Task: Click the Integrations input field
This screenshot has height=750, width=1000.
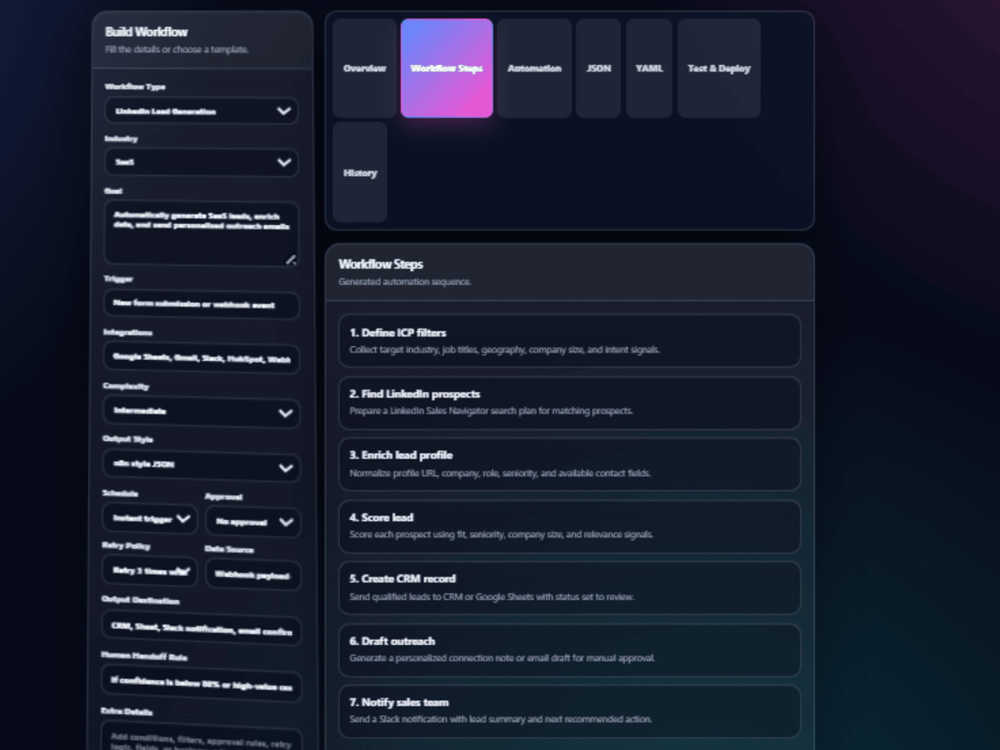Action: tap(201, 358)
